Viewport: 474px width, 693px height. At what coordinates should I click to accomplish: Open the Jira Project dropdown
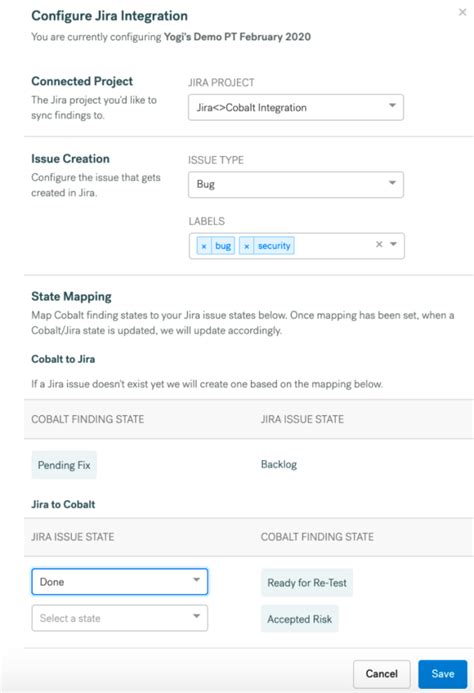click(x=296, y=107)
